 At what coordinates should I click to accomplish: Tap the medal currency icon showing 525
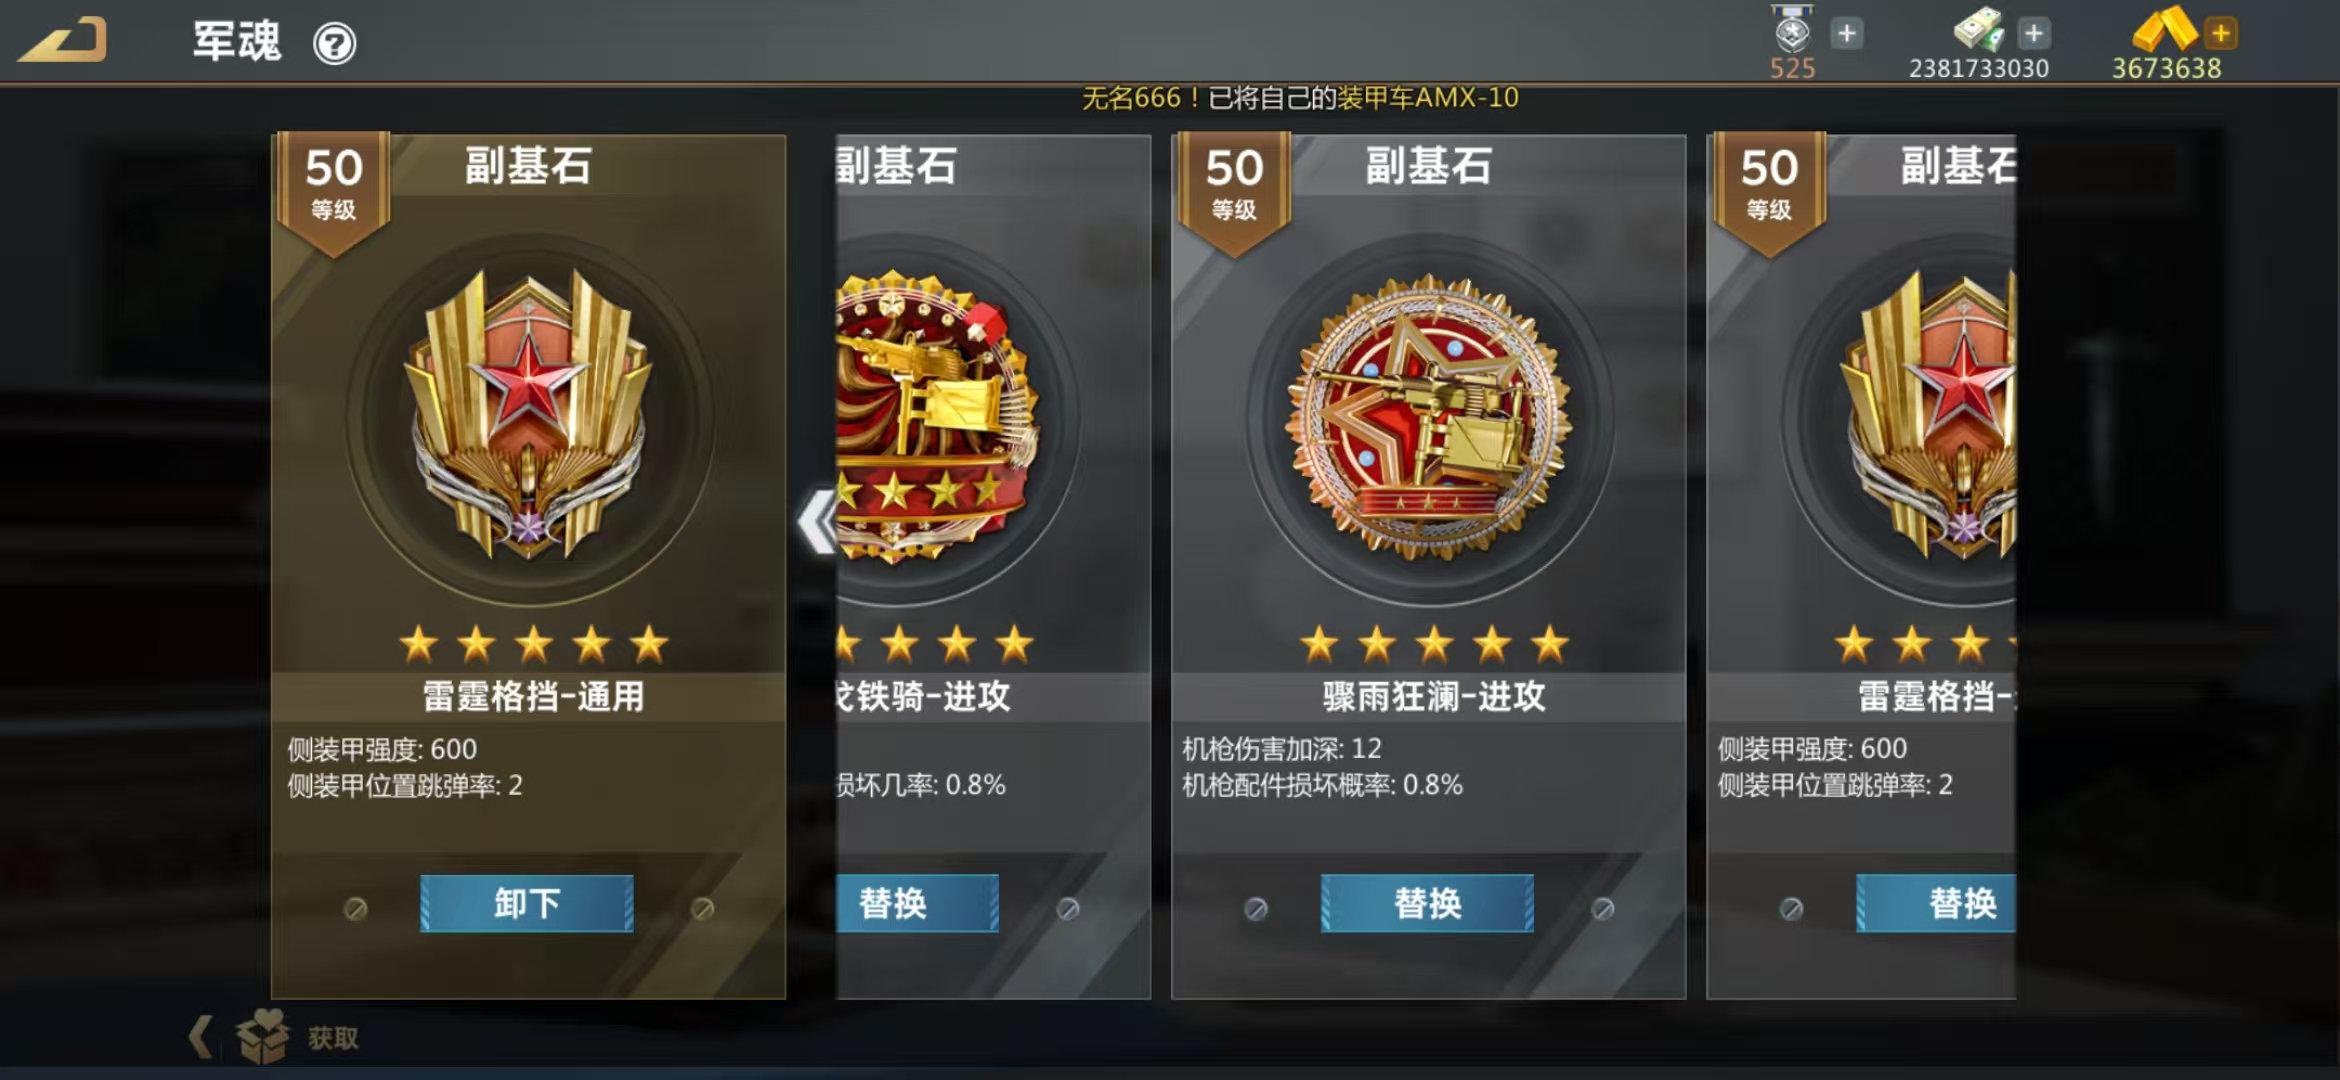1792,30
